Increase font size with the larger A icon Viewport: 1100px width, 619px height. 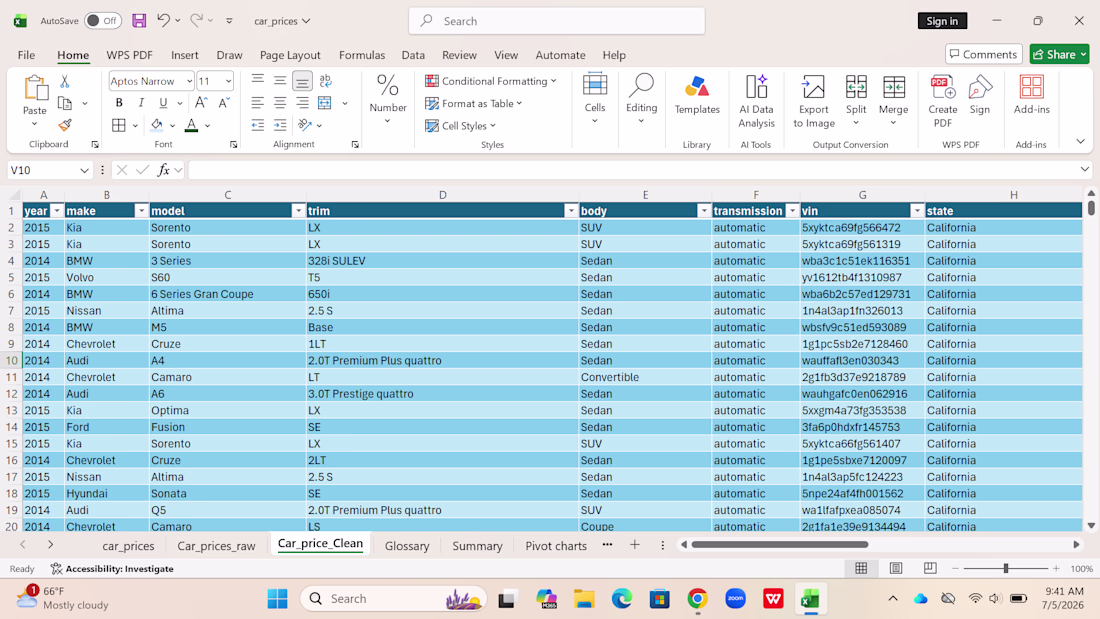coord(201,103)
